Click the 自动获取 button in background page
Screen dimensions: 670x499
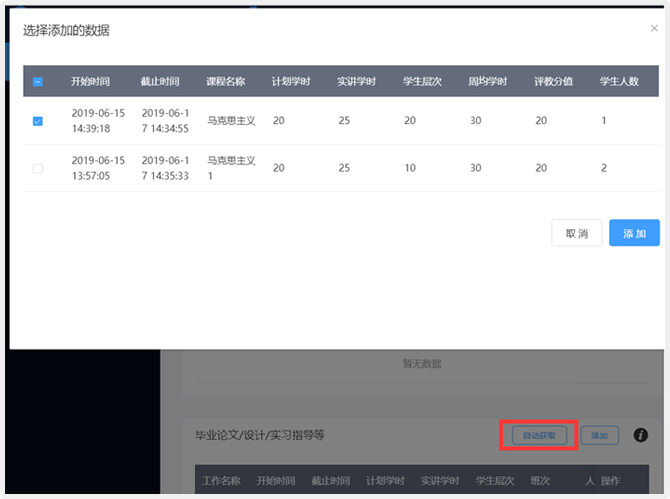[539, 435]
